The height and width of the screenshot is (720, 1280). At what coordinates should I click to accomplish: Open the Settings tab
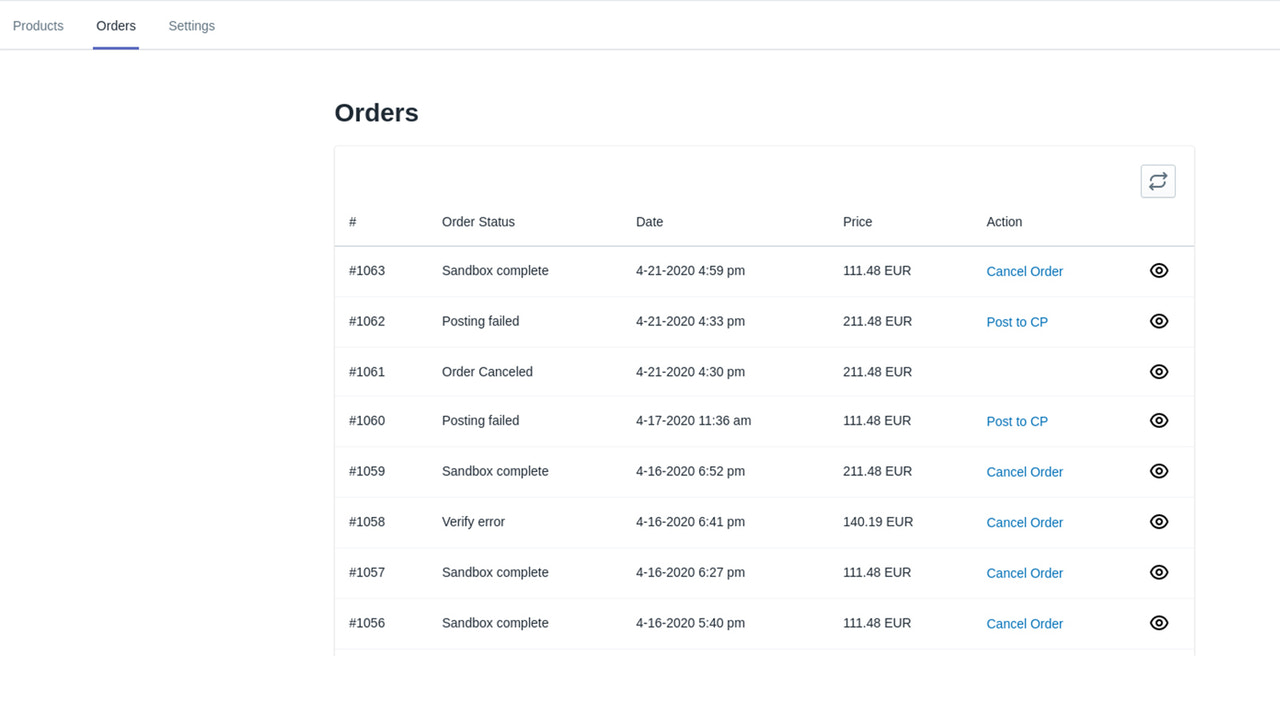pyautogui.click(x=191, y=25)
